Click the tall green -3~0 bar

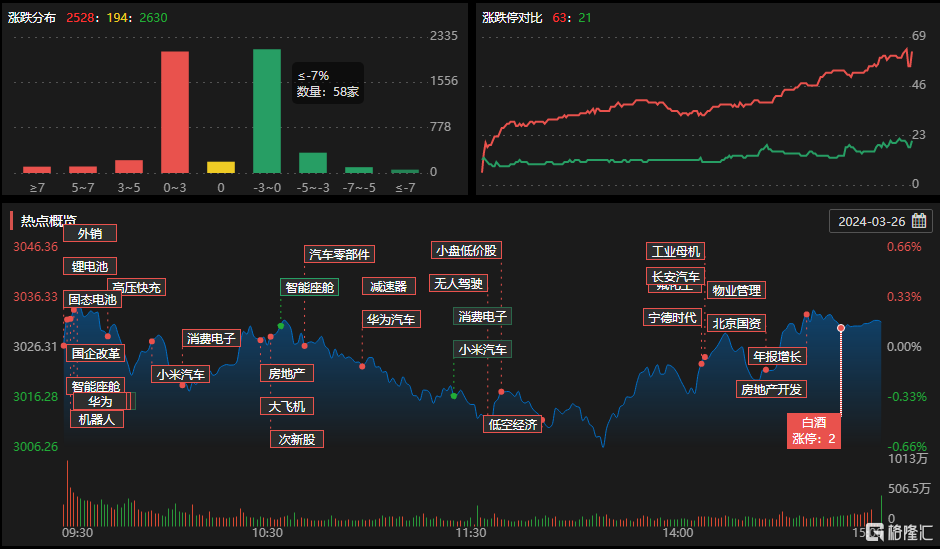coord(267,111)
